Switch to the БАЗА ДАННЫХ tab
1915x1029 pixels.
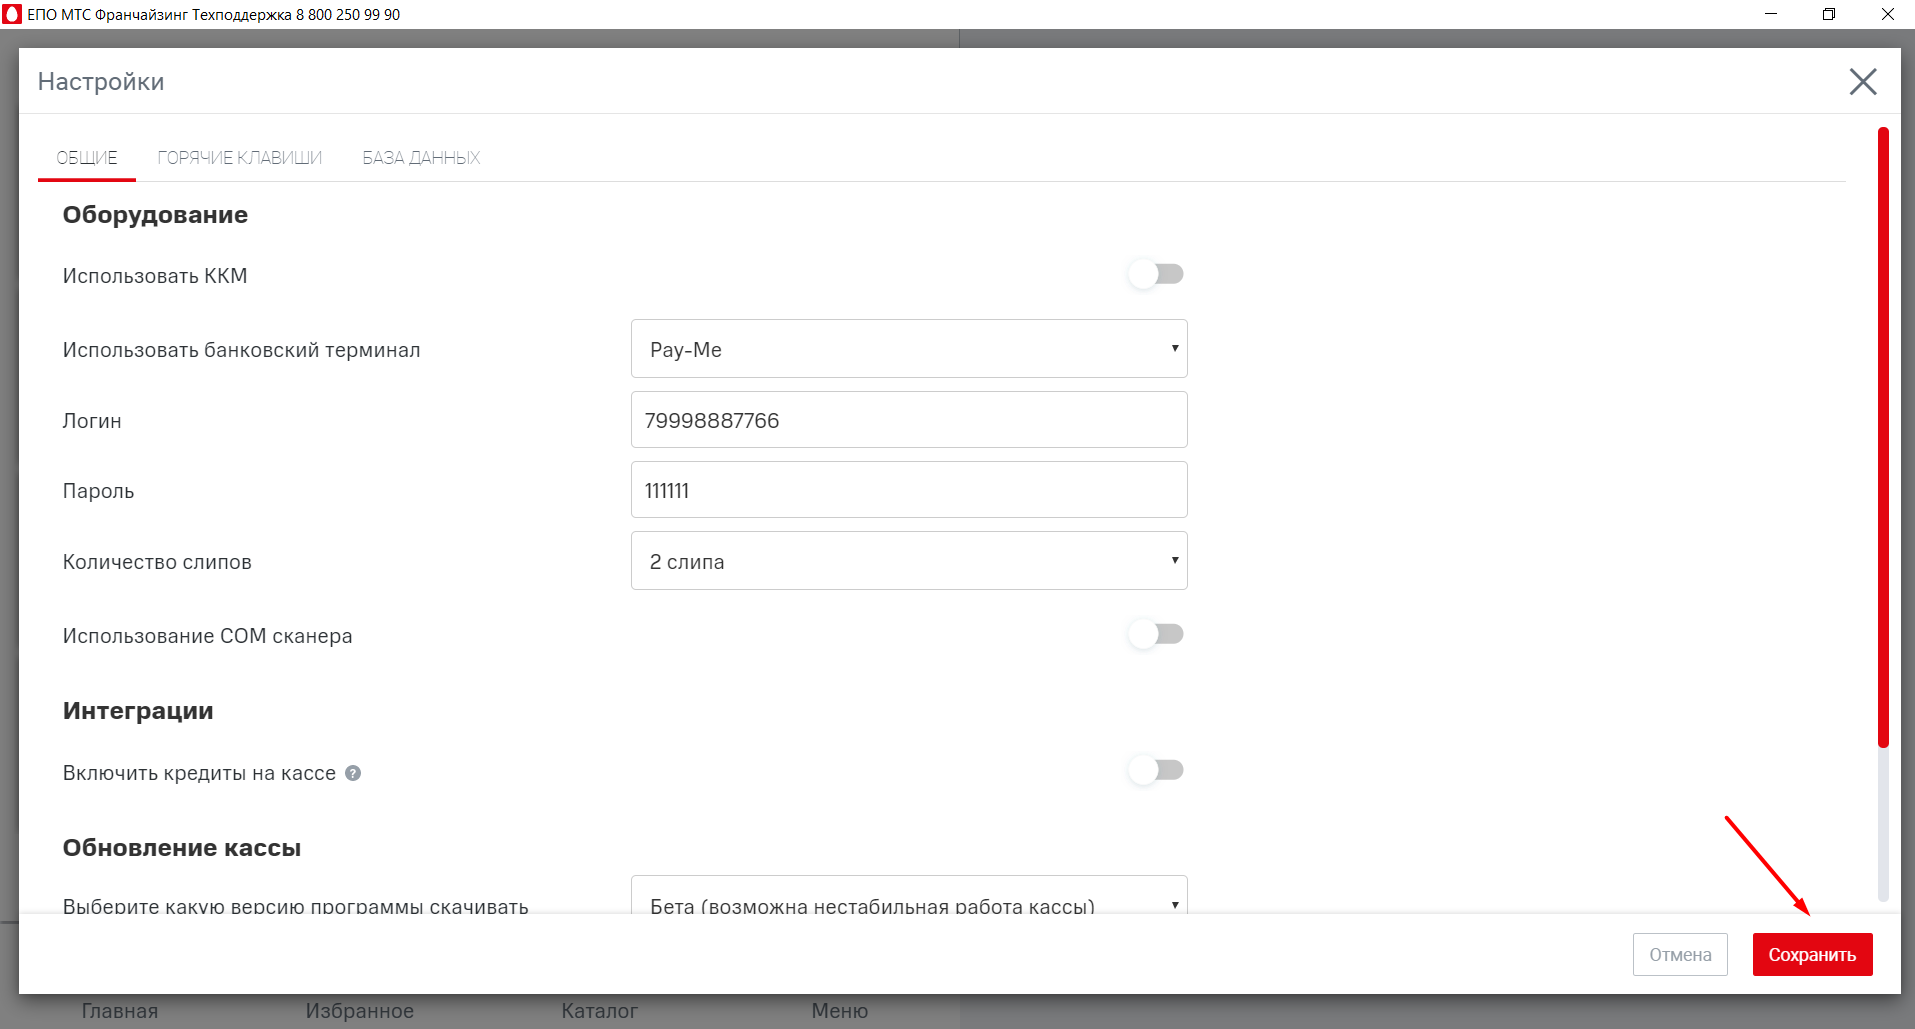[x=421, y=158]
